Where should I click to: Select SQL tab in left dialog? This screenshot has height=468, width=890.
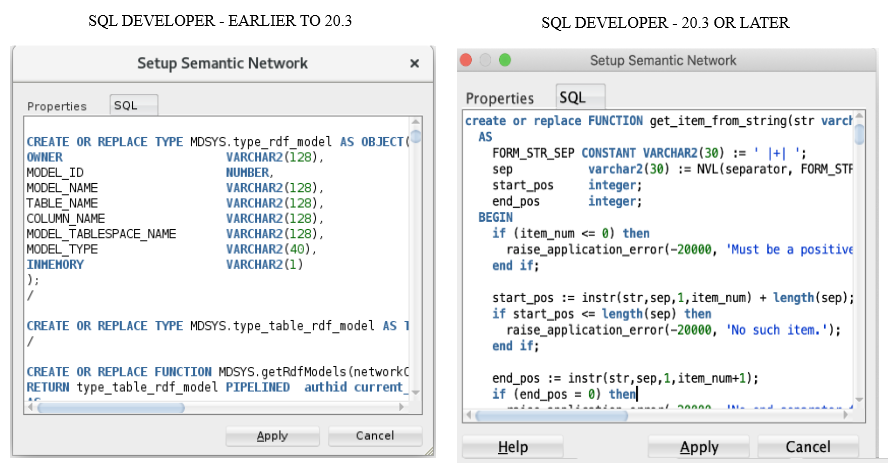click(133, 105)
